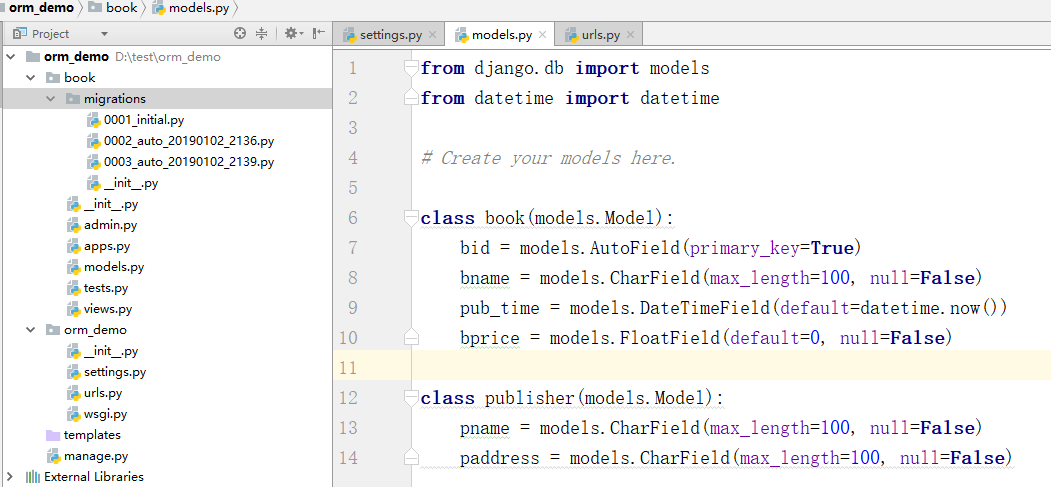Image resolution: width=1051 pixels, height=487 pixels.
Task: Fold the imports at line 1
Action: point(411,68)
